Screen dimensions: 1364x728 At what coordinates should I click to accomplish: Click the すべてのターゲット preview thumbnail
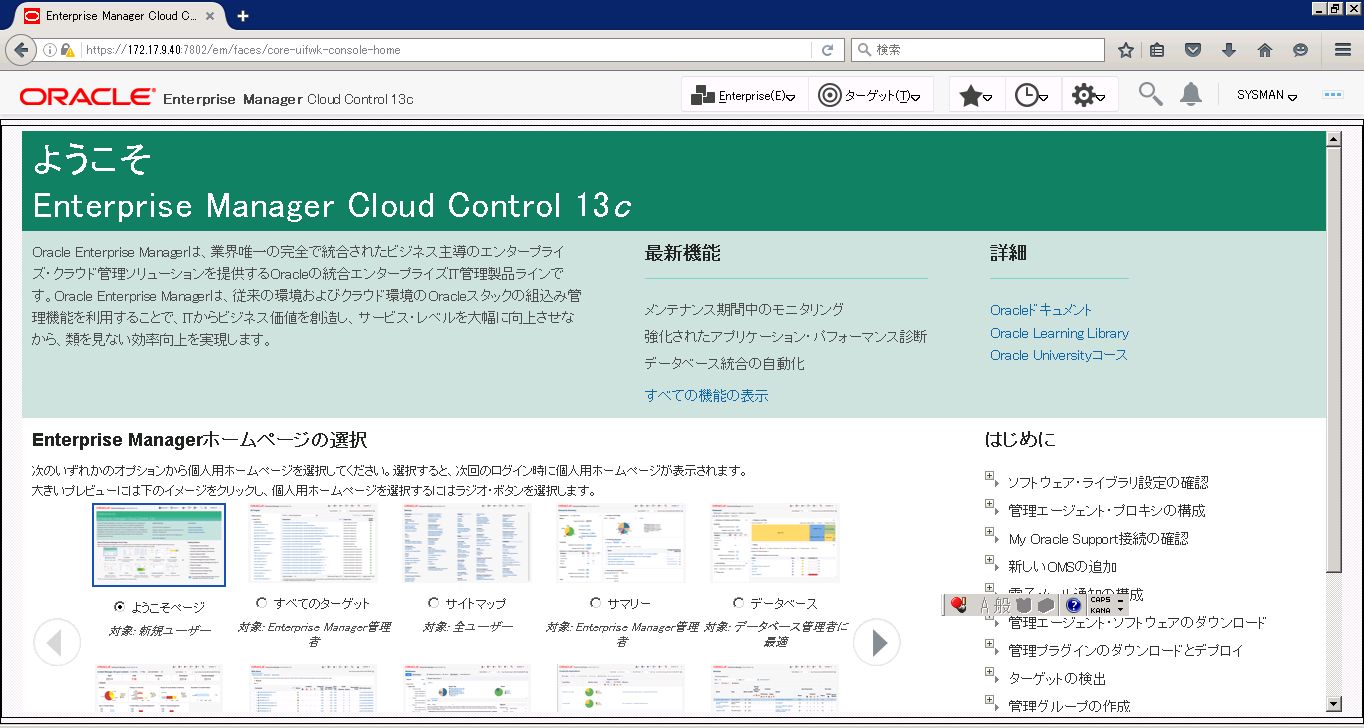pos(313,543)
